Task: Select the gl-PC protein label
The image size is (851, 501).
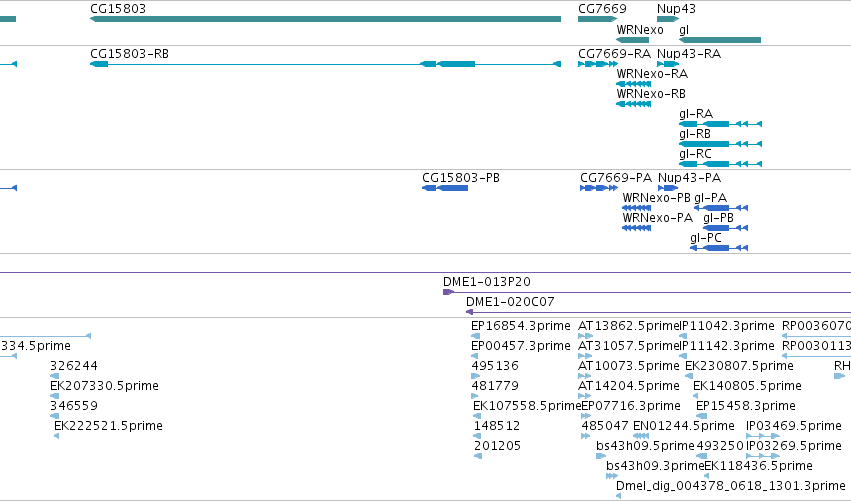Action: (x=706, y=238)
